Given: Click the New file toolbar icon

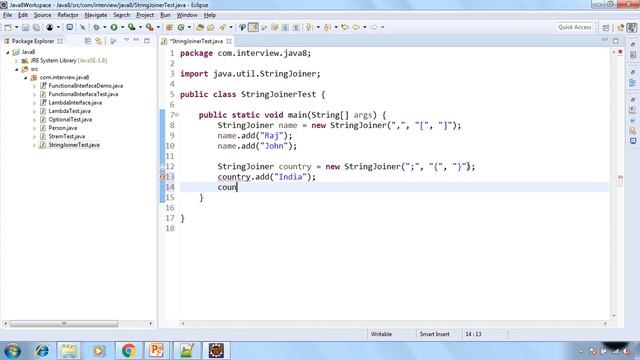Looking at the screenshot, I should point(8,27).
